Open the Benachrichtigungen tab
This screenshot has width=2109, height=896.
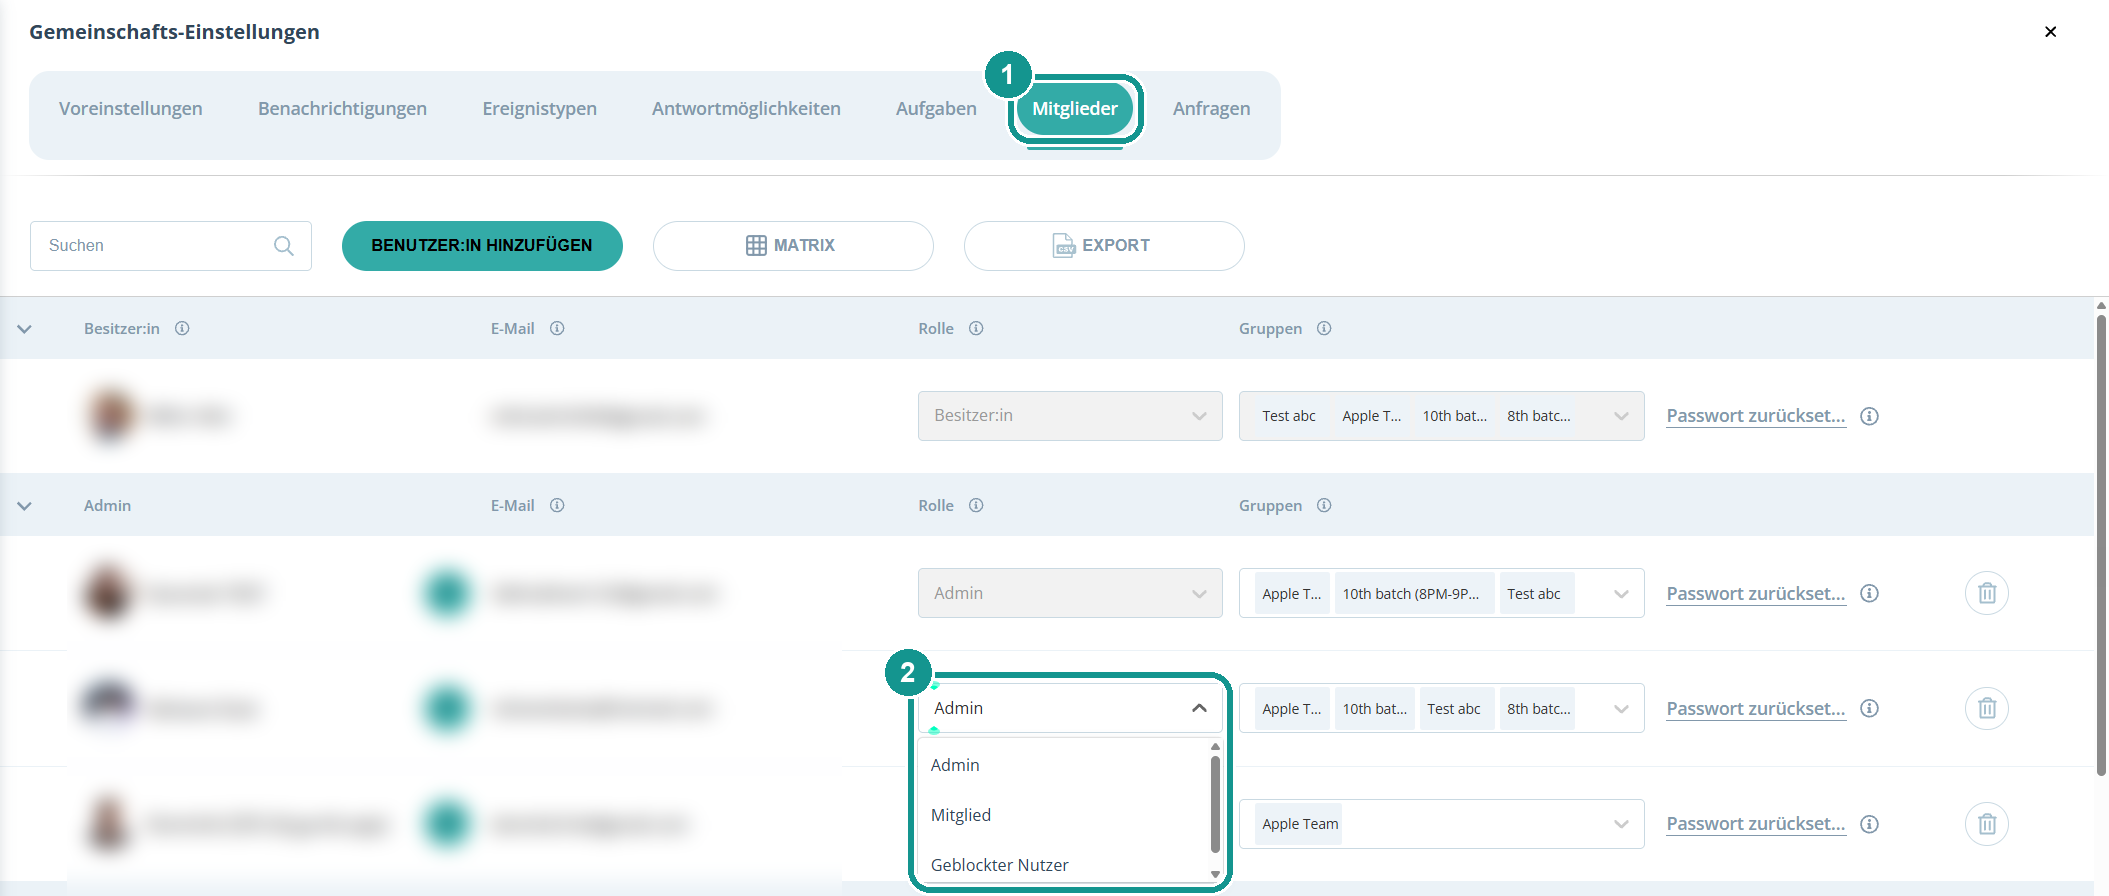tap(342, 108)
